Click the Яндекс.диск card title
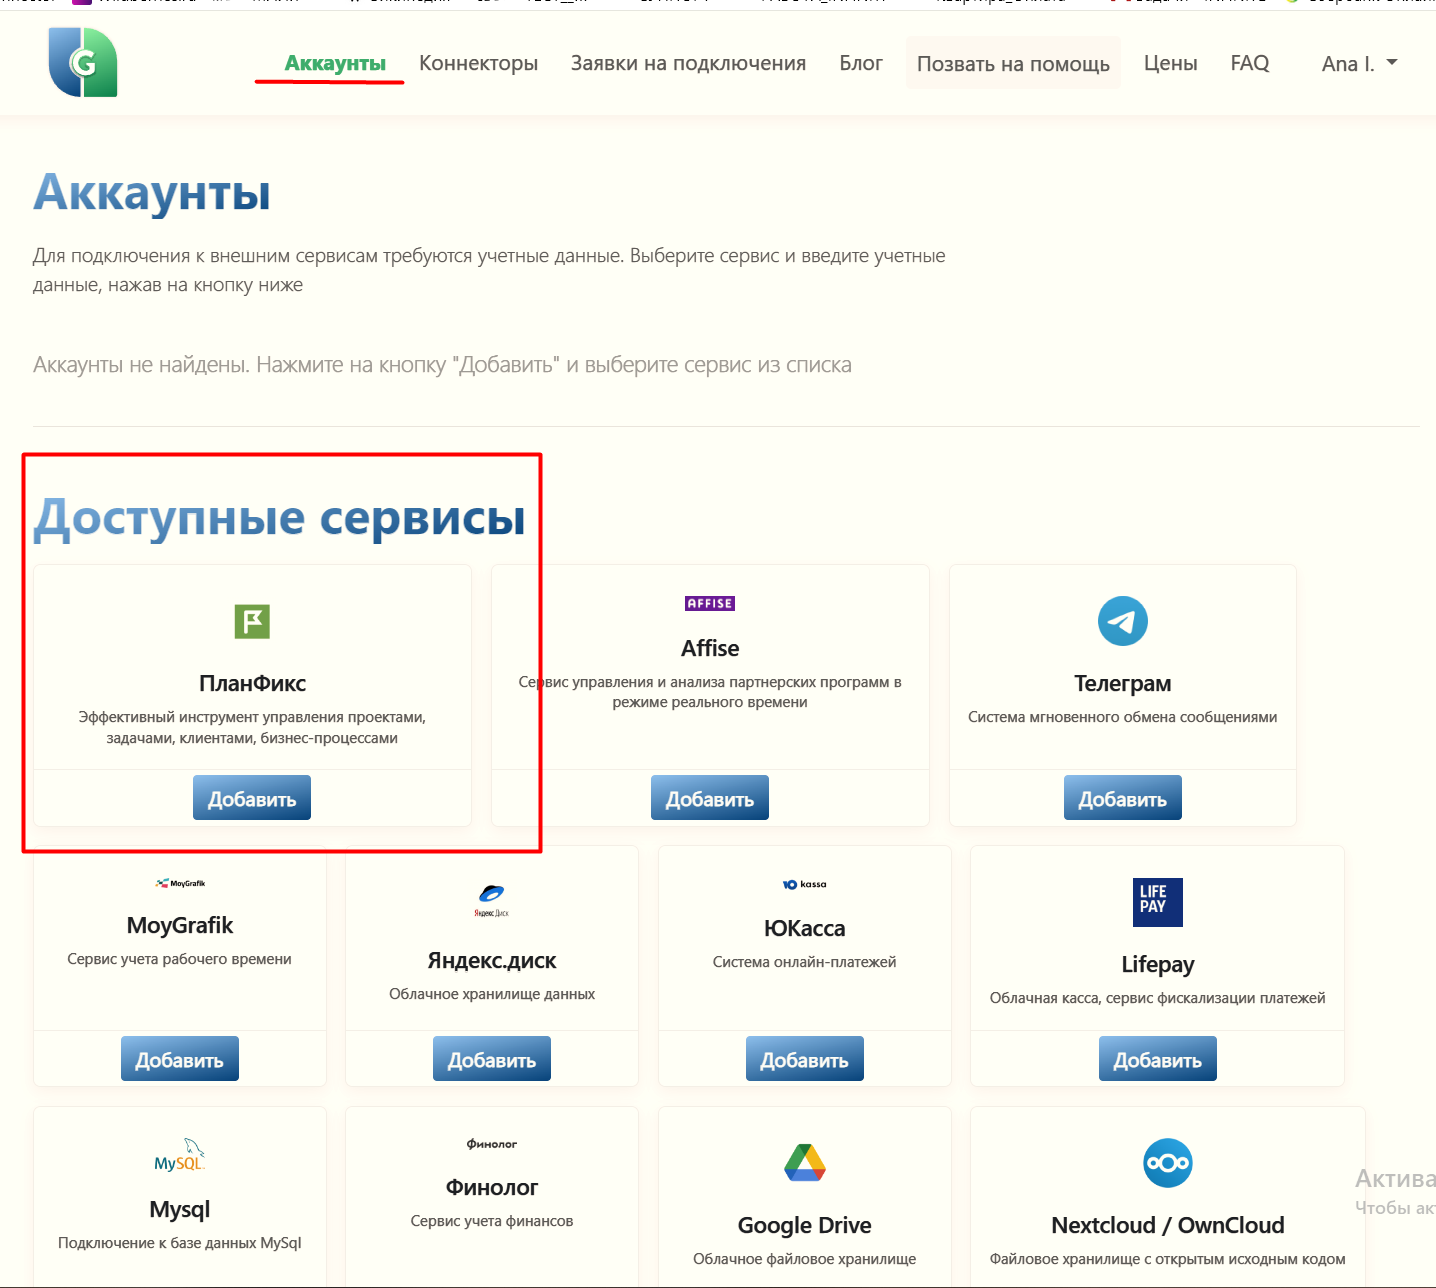Image resolution: width=1436 pixels, height=1288 pixels. click(492, 960)
